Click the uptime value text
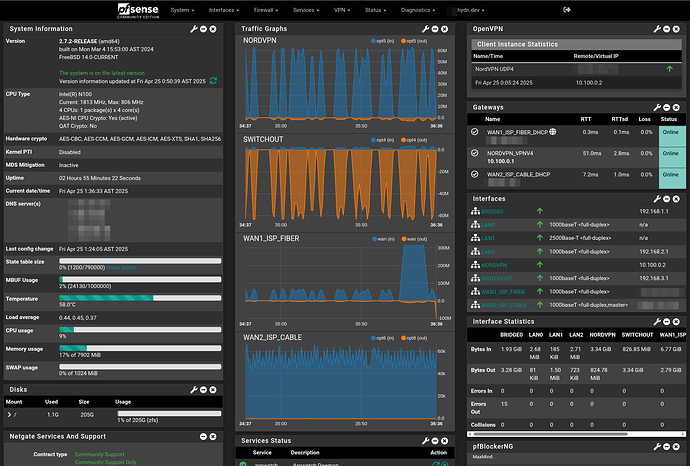This screenshot has width=690, height=466. tap(100, 178)
